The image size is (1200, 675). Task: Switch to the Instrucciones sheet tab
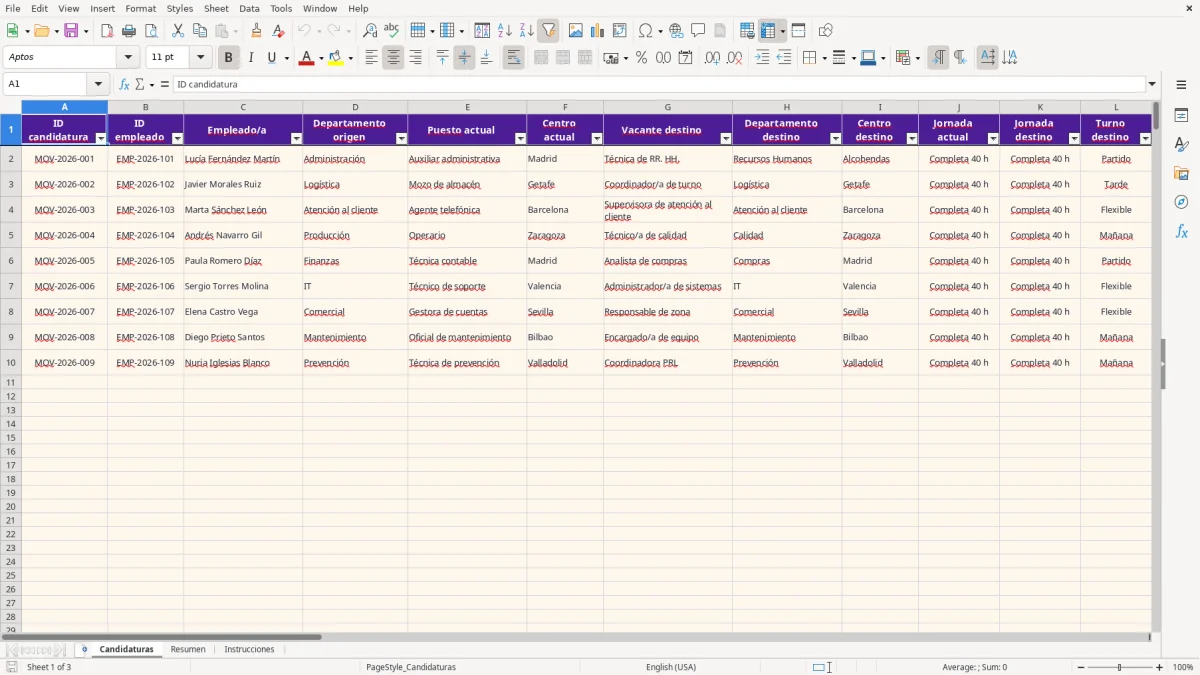[x=249, y=649]
